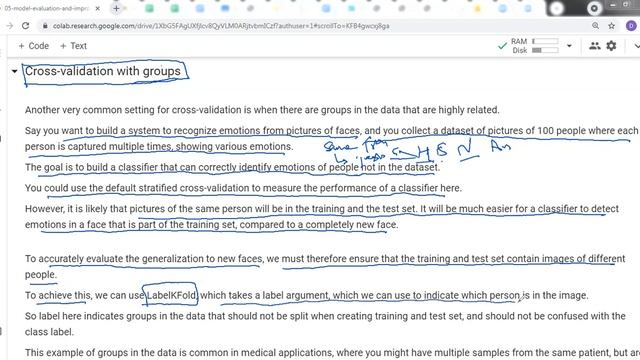Select the heading Cross-validation with groups
The image size is (640, 360).
102,71
